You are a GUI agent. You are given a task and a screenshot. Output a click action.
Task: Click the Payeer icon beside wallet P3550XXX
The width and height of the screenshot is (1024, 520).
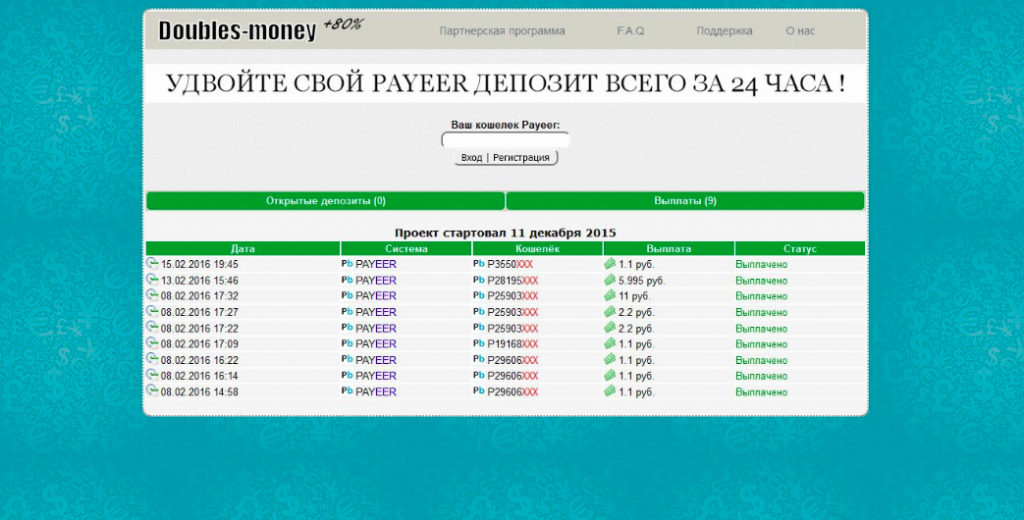pos(479,264)
